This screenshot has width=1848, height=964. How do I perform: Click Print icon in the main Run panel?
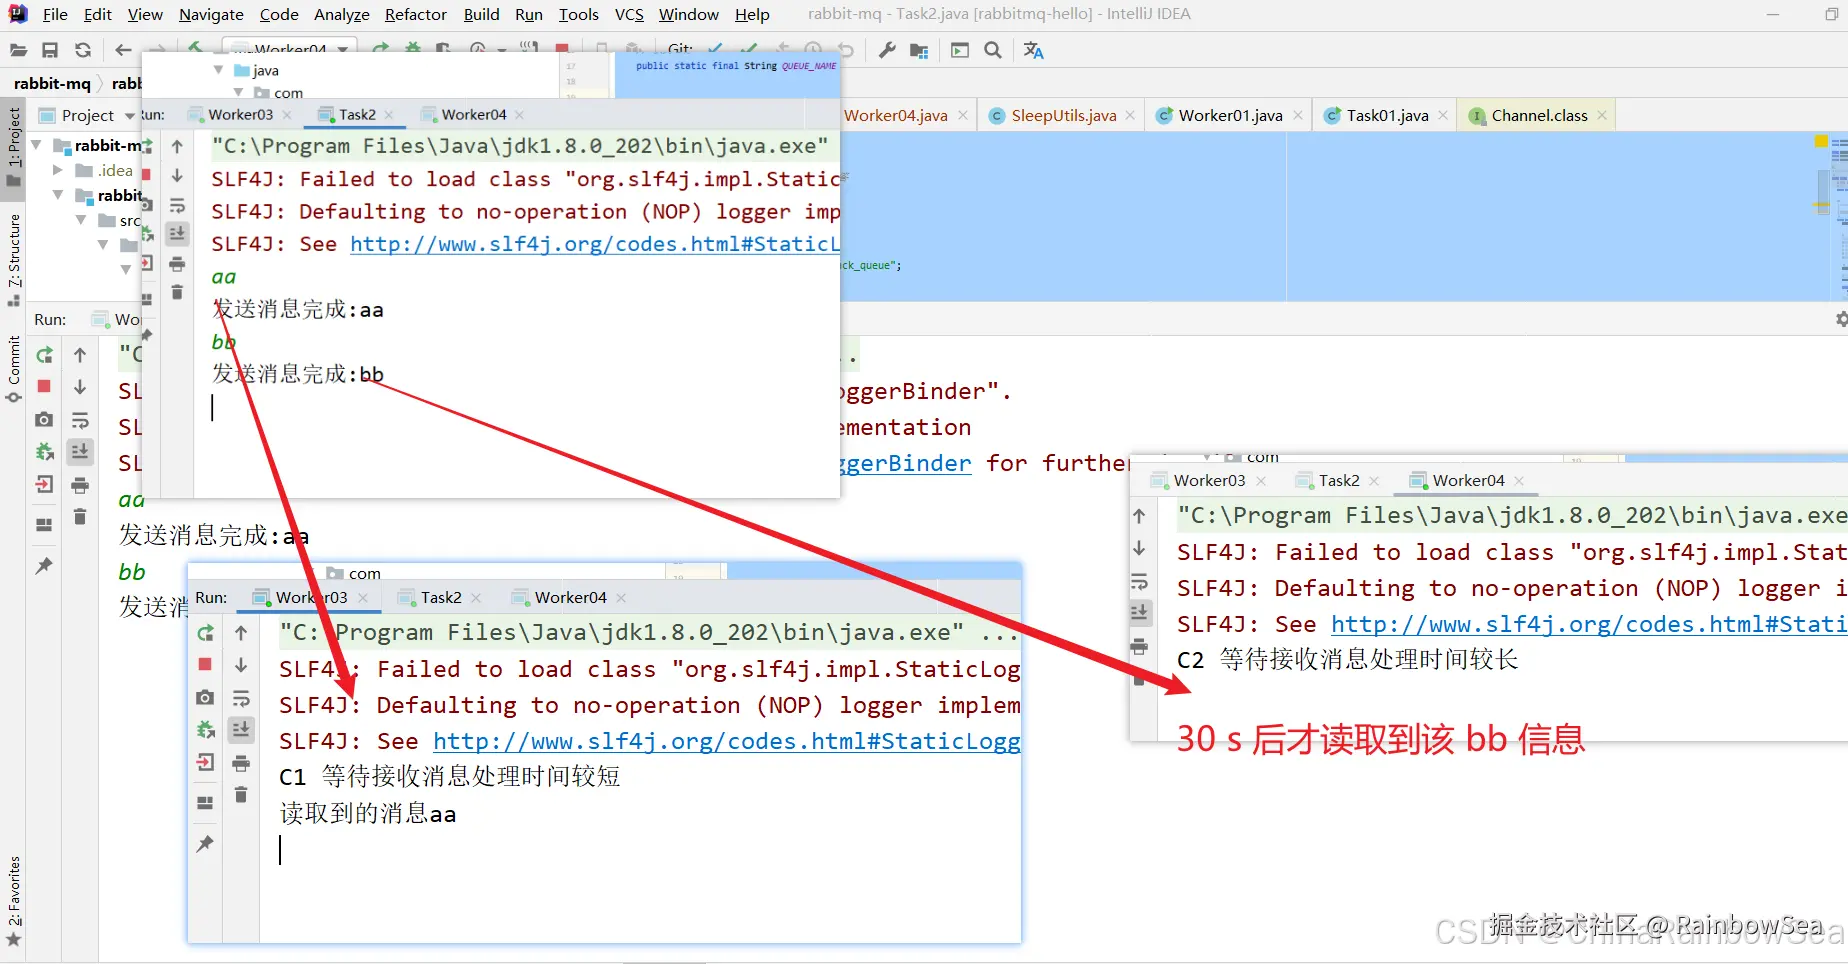click(80, 485)
